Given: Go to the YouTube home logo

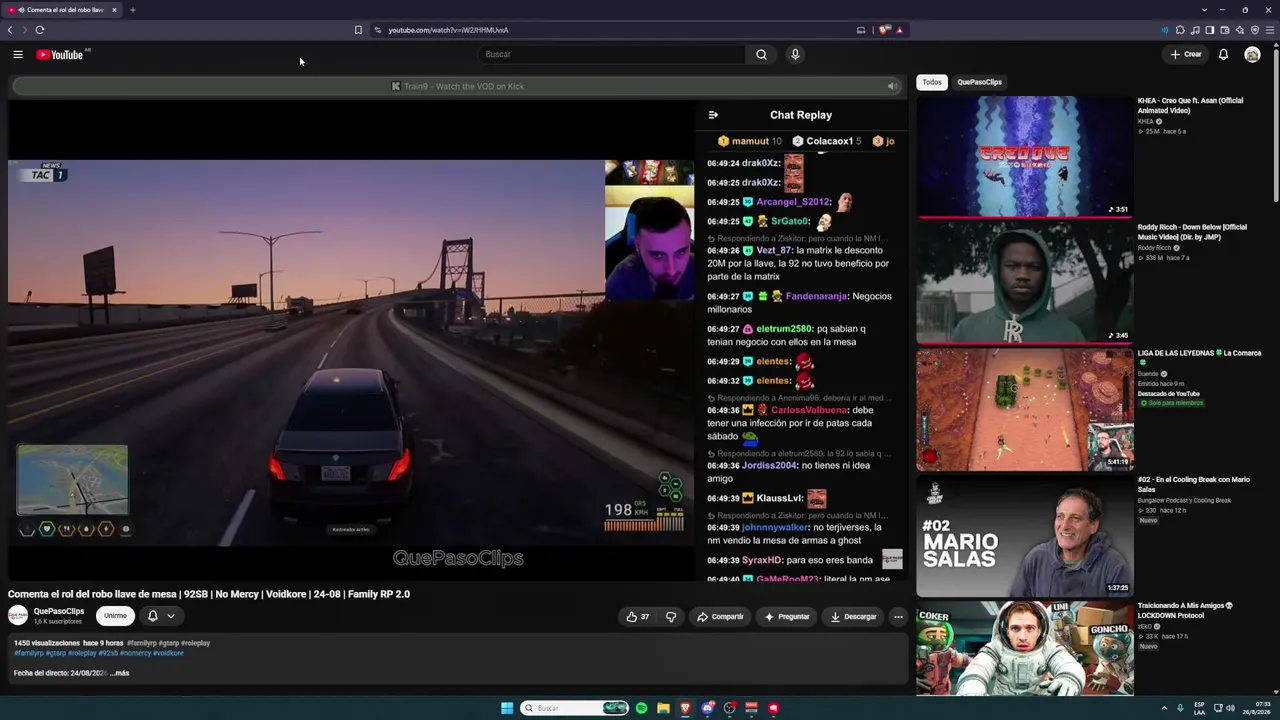Looking at the screenshot, I should pos(62,55).
